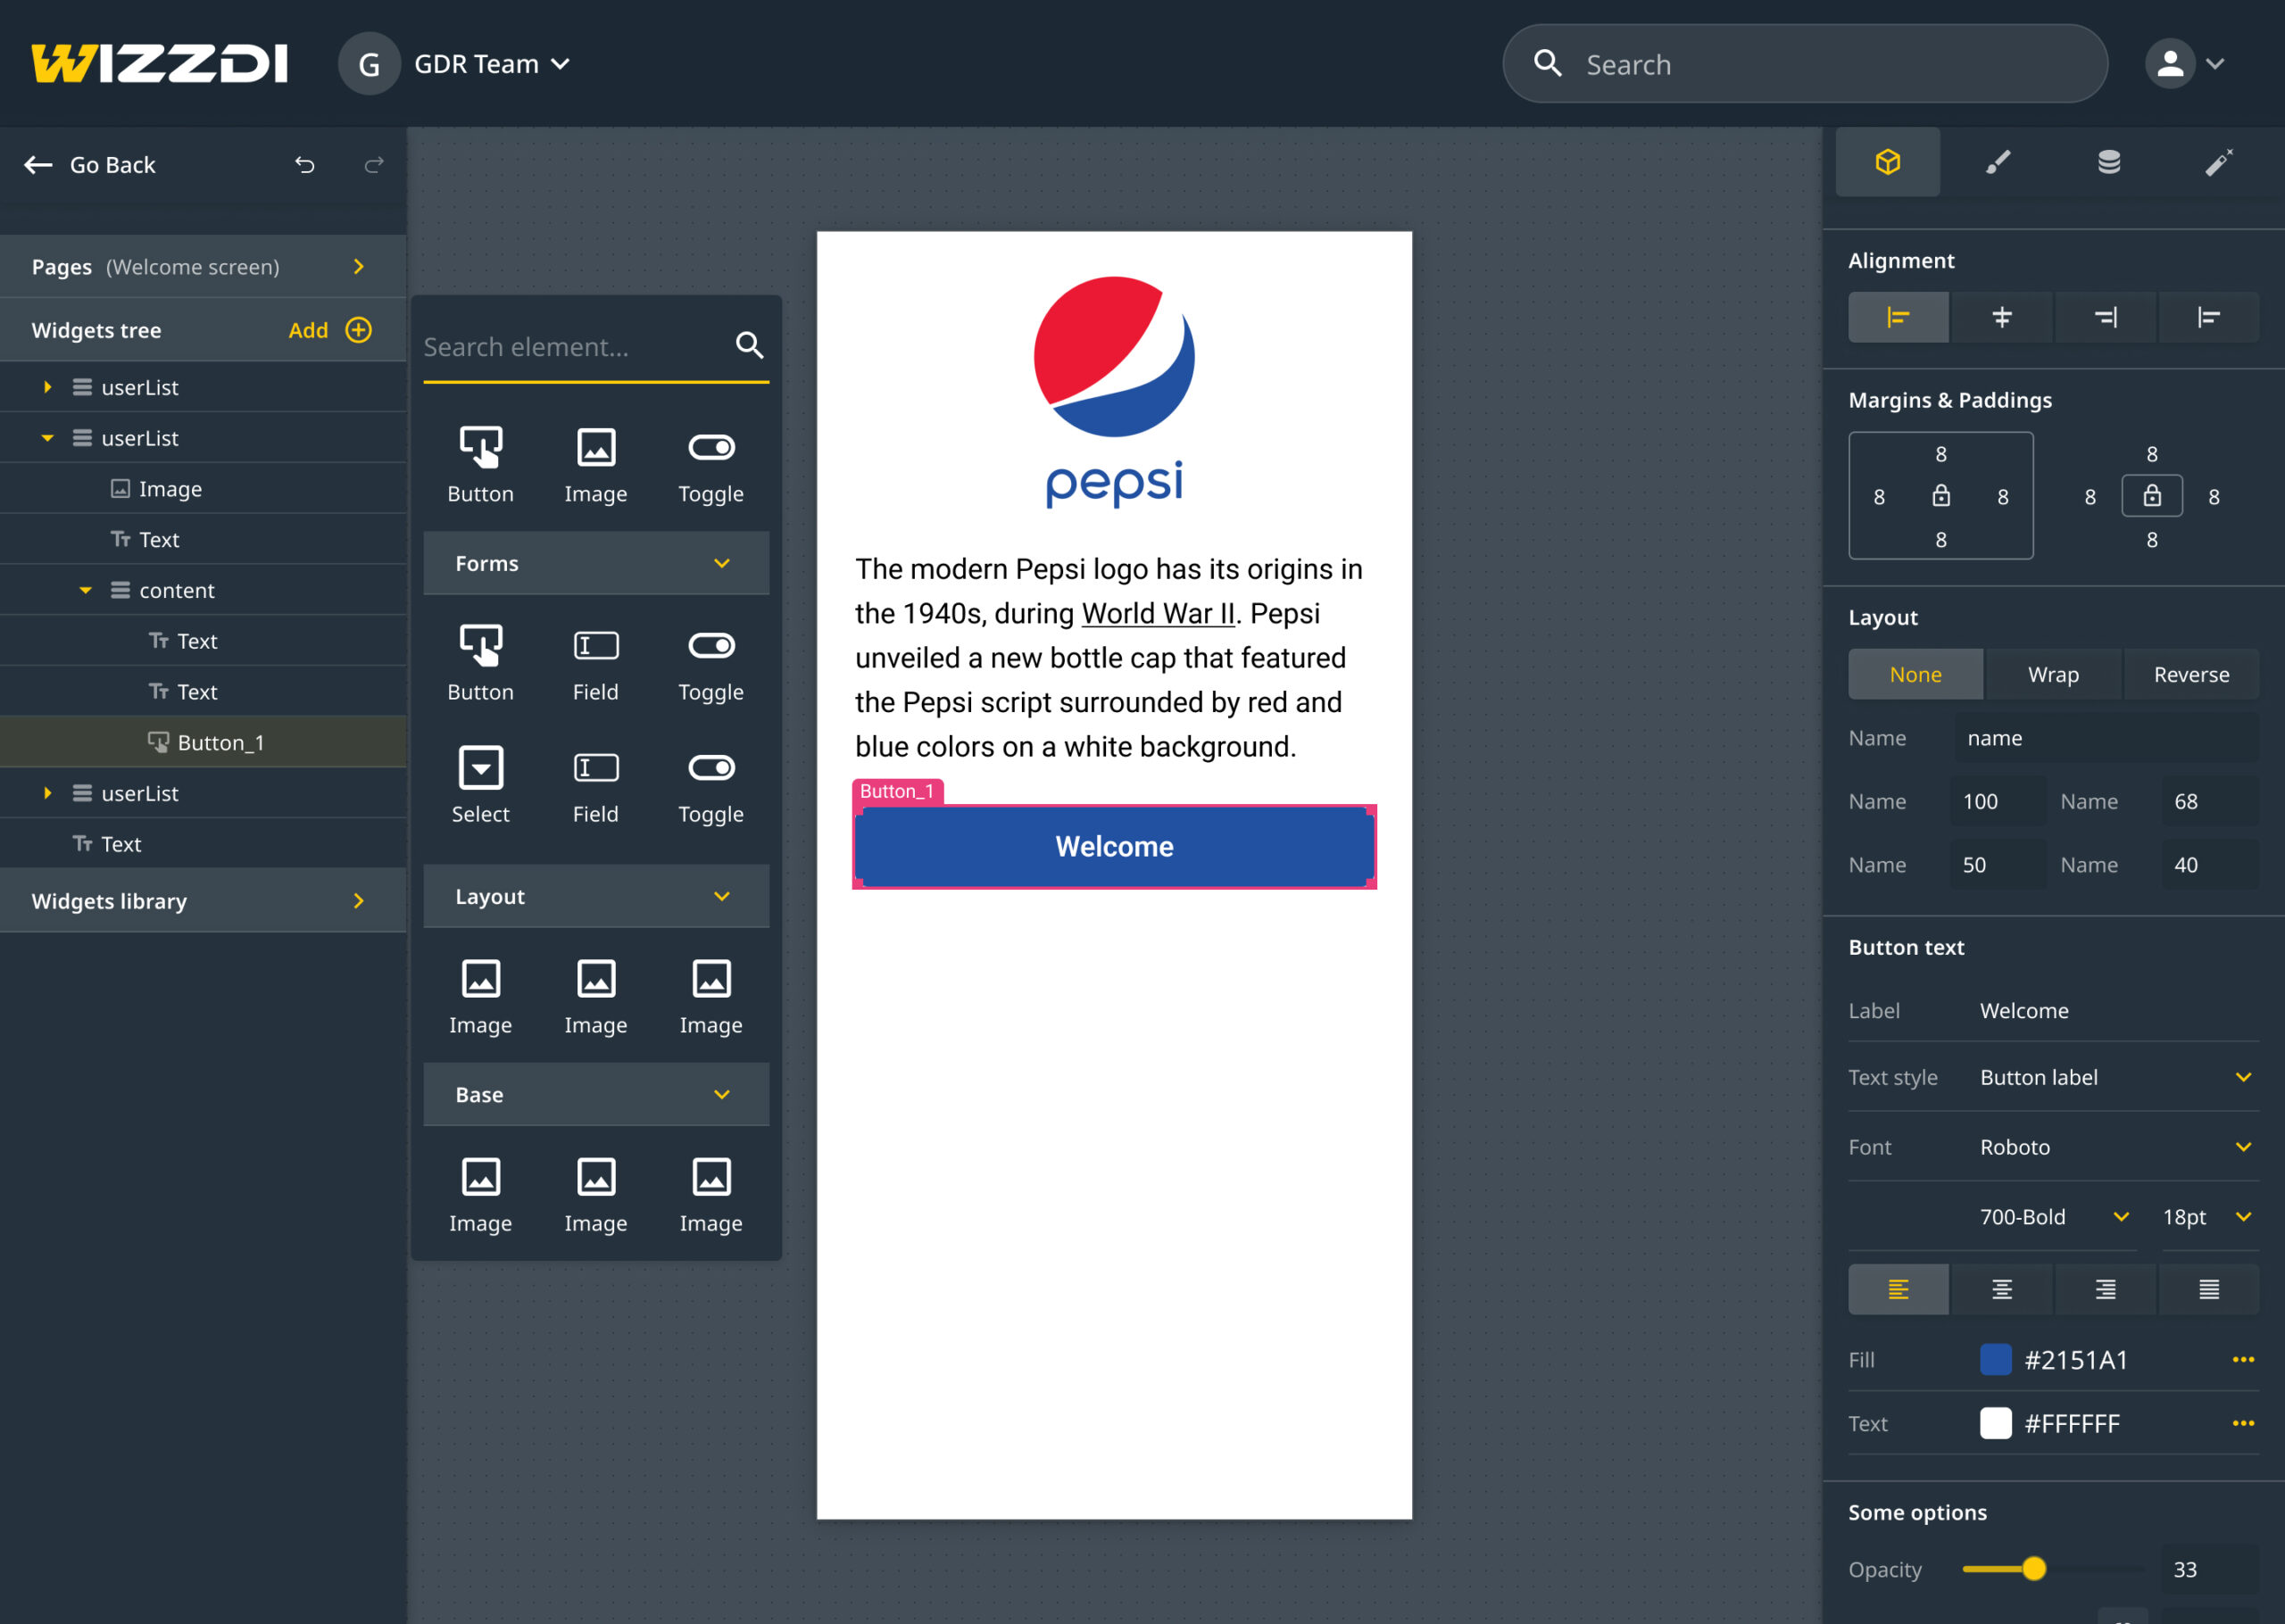Collapse the content node arrow
2285x1624 pixels.
86,590
